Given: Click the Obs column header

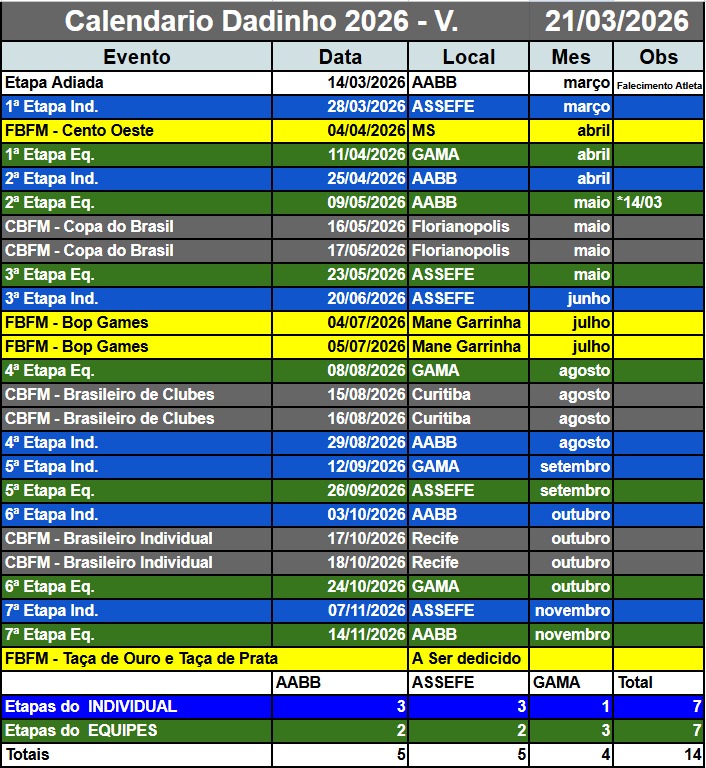Looking at the screenshot, I should (x=658, y=57).
